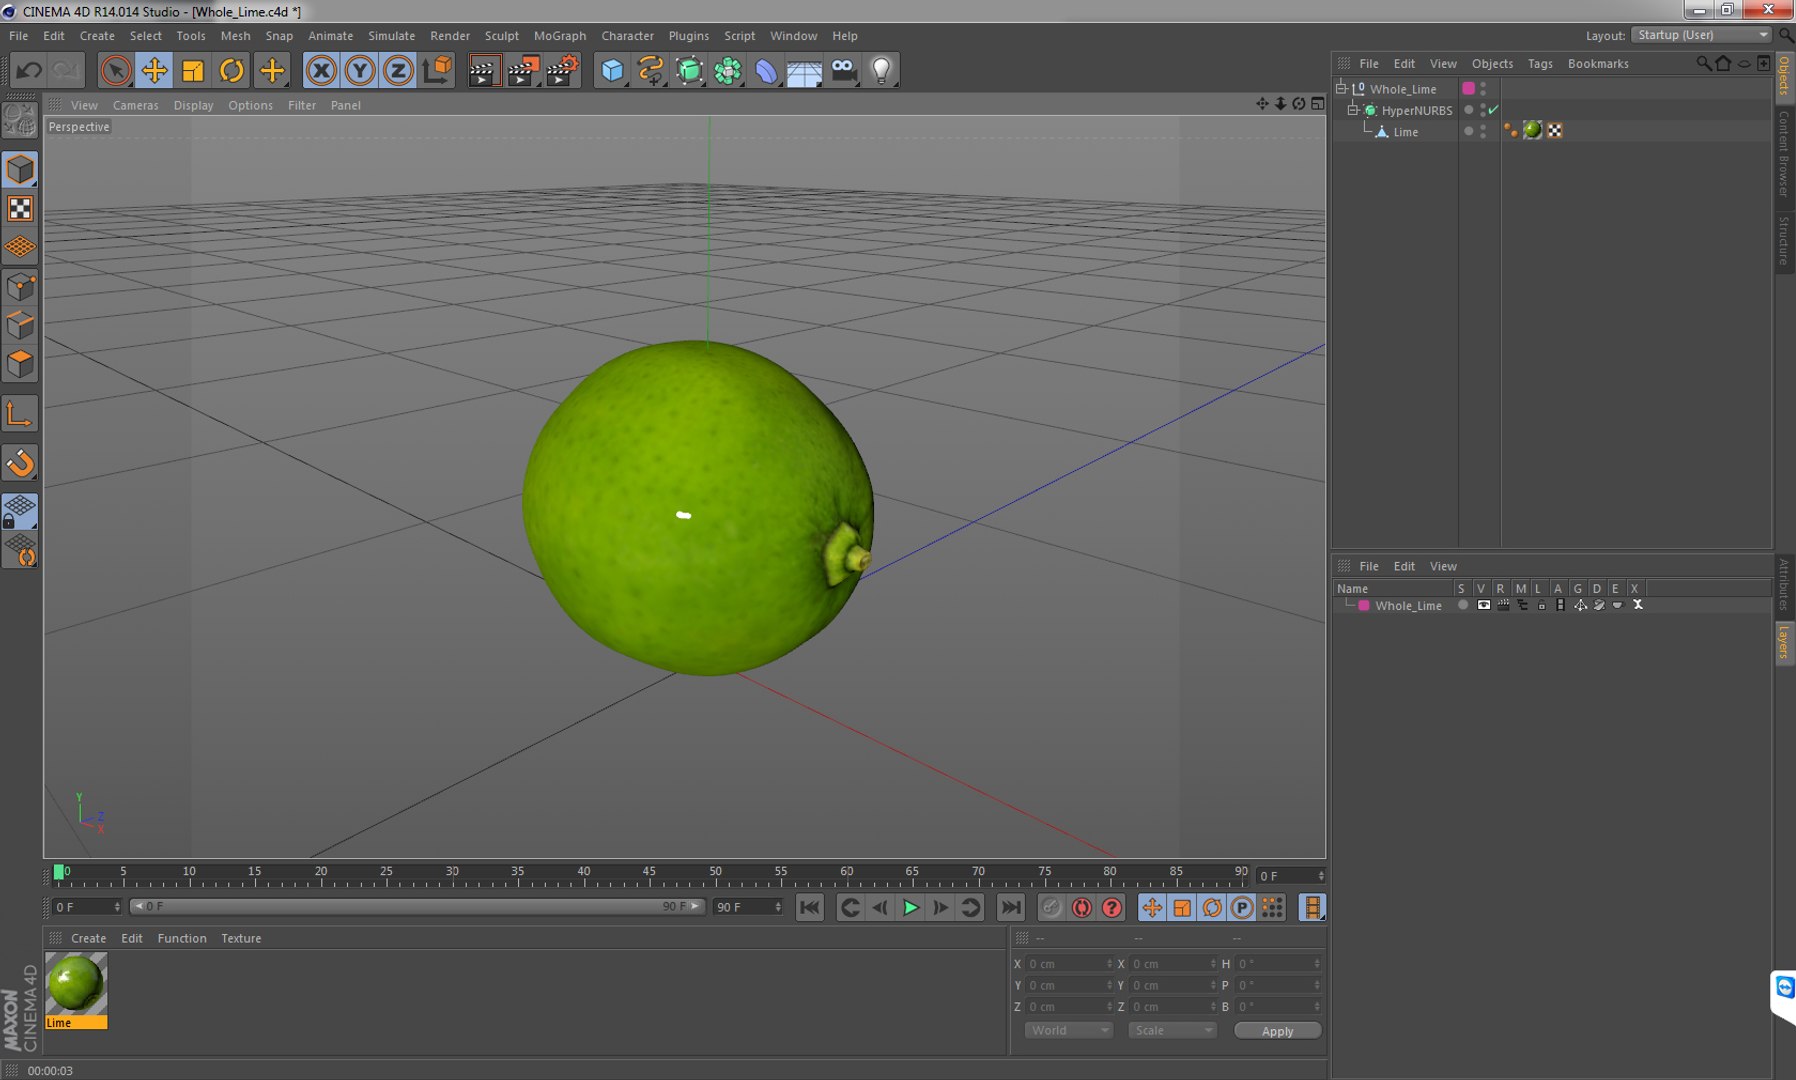This screenshot has width=1796, height=1080.
Task: Click the Undo arrow icon
Action: (x=29, y=70)
